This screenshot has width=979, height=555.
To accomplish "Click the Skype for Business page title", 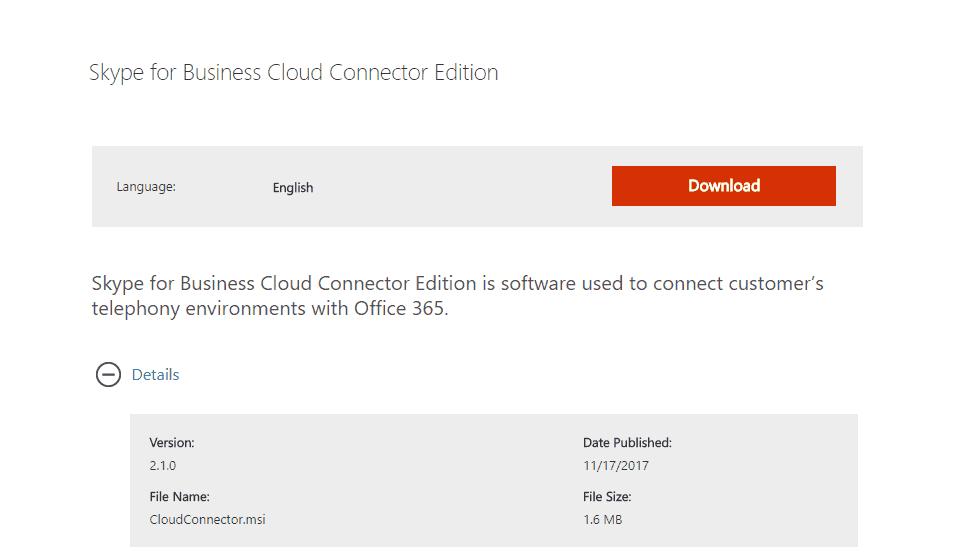I will (293, 73).
